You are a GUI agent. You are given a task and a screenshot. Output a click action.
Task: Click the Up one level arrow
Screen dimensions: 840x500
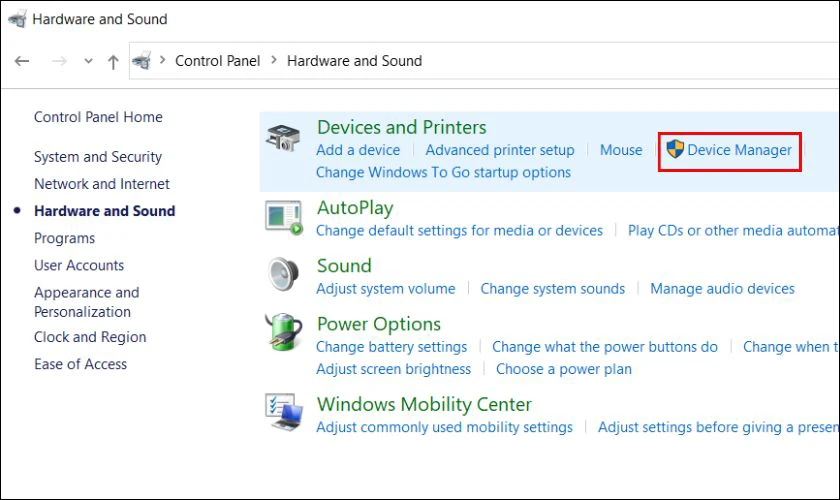coord(113,62)
